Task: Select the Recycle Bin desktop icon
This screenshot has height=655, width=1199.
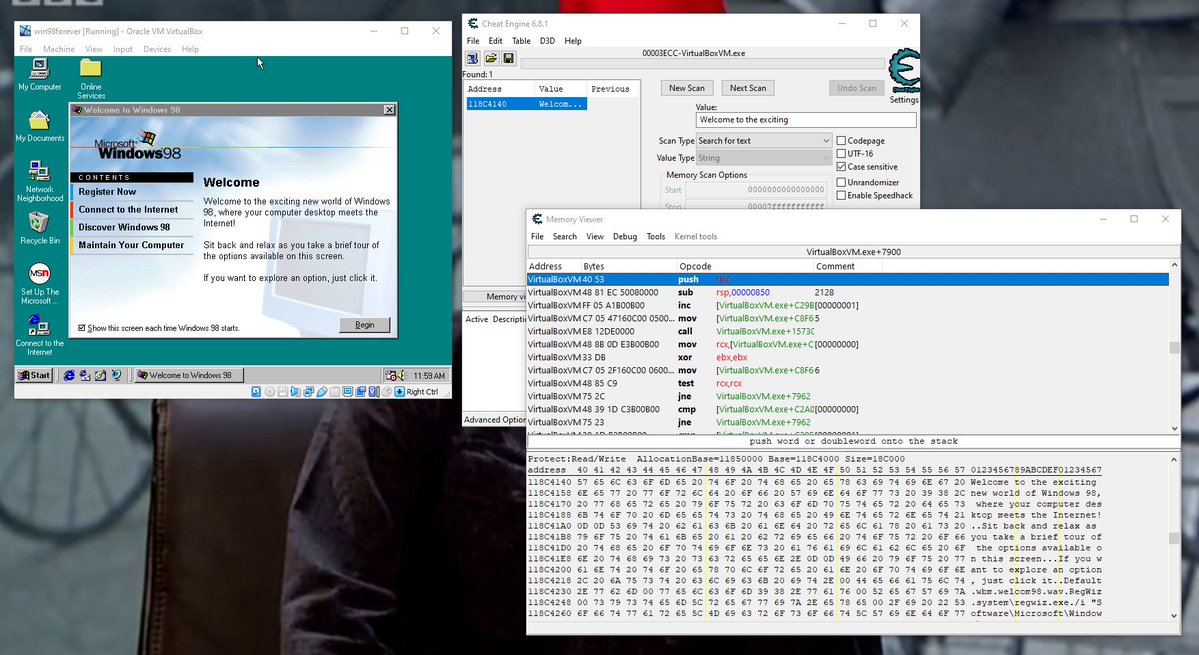Action: pyautogui.click(x=39, y=229)
